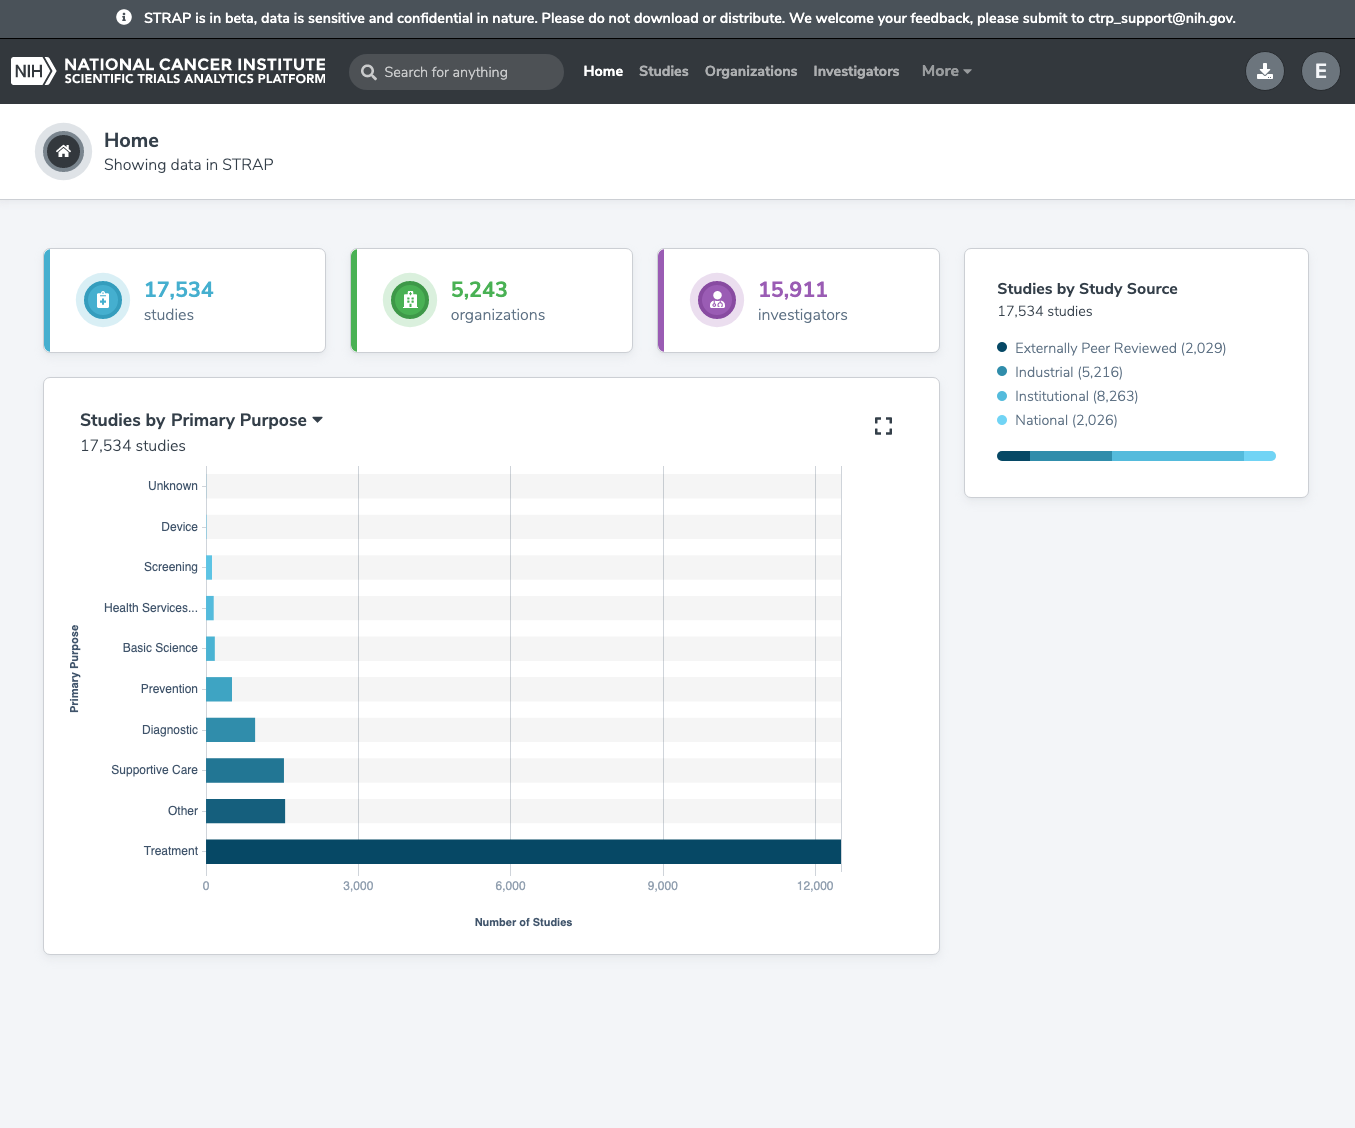This screenshot has width=1355, height=1128.
Task: Click the download icon in header
Action: pyautogui.click(x=1264, y=71)
